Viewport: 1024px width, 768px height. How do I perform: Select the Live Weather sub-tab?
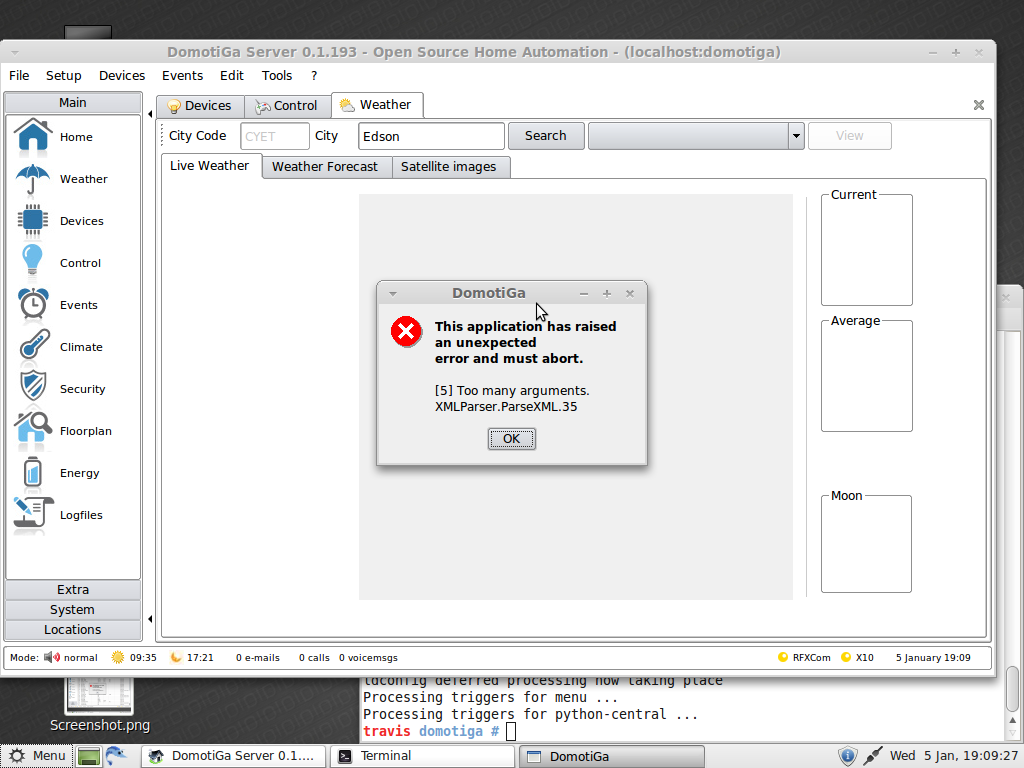(x=210, y=166)
